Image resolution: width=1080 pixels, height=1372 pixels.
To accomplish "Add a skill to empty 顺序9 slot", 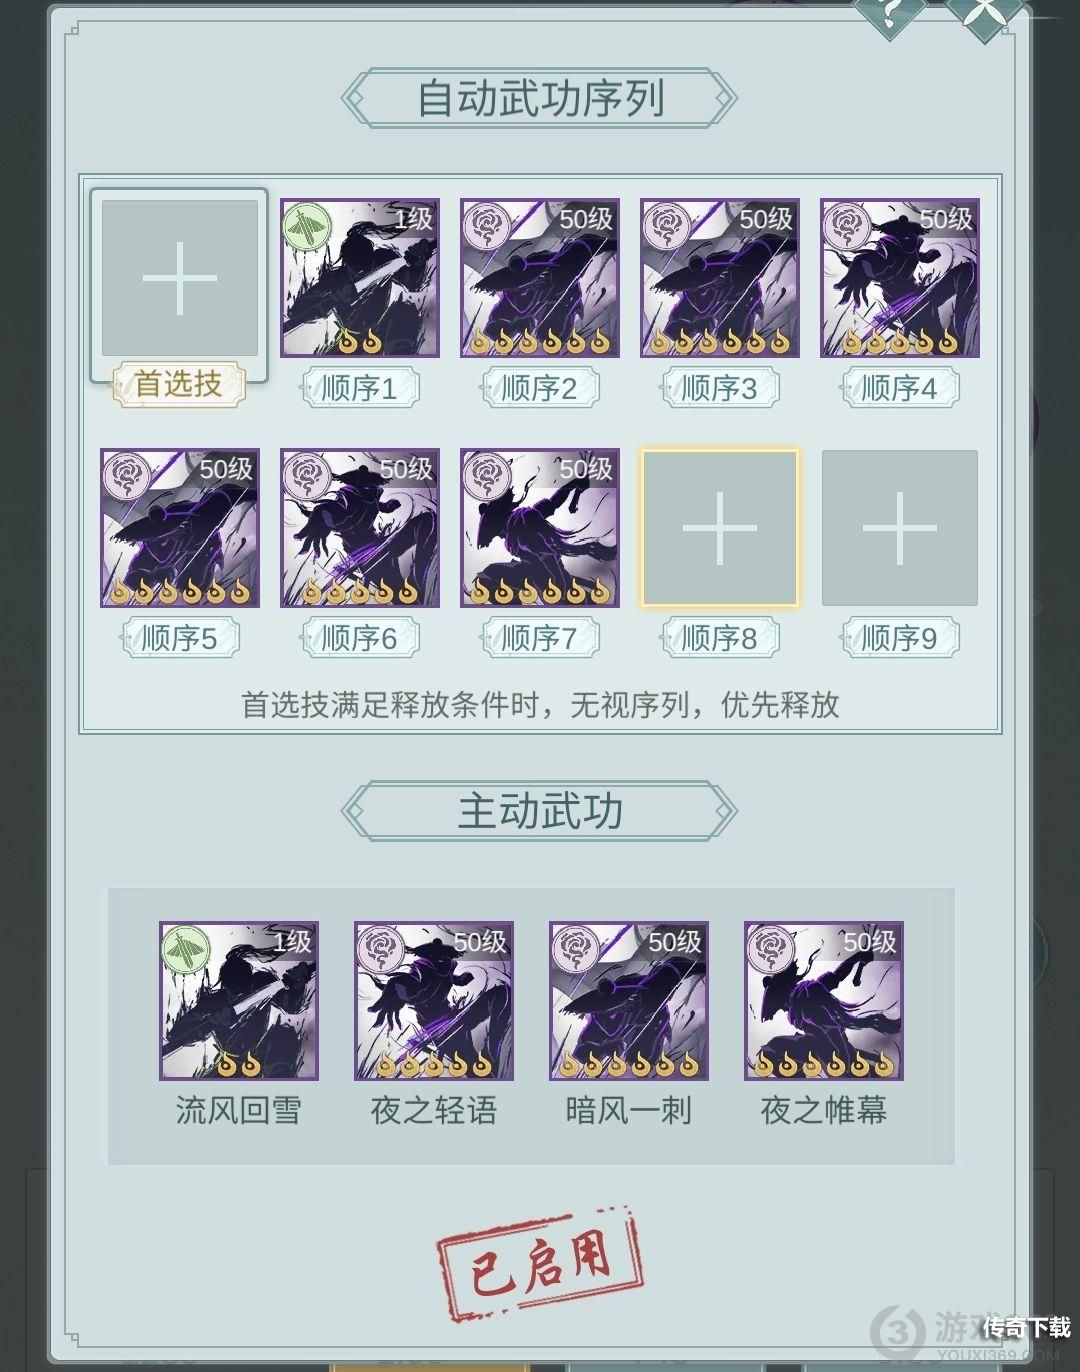I will tap(900, 528).
